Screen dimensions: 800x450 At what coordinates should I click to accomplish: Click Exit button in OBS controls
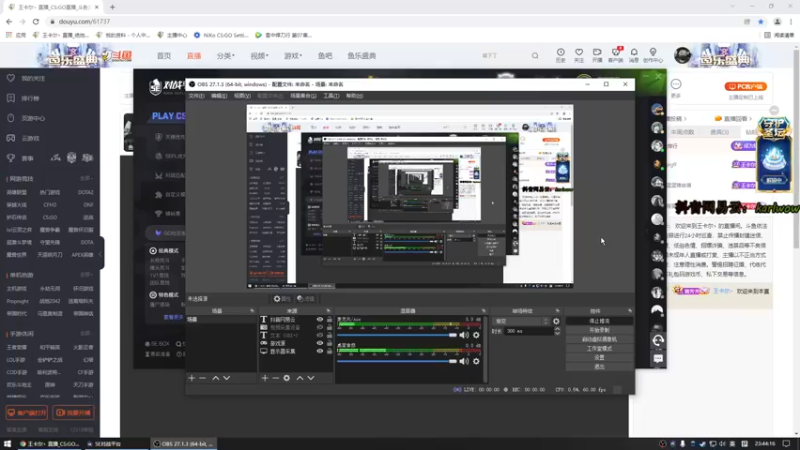tap(599, 367)
